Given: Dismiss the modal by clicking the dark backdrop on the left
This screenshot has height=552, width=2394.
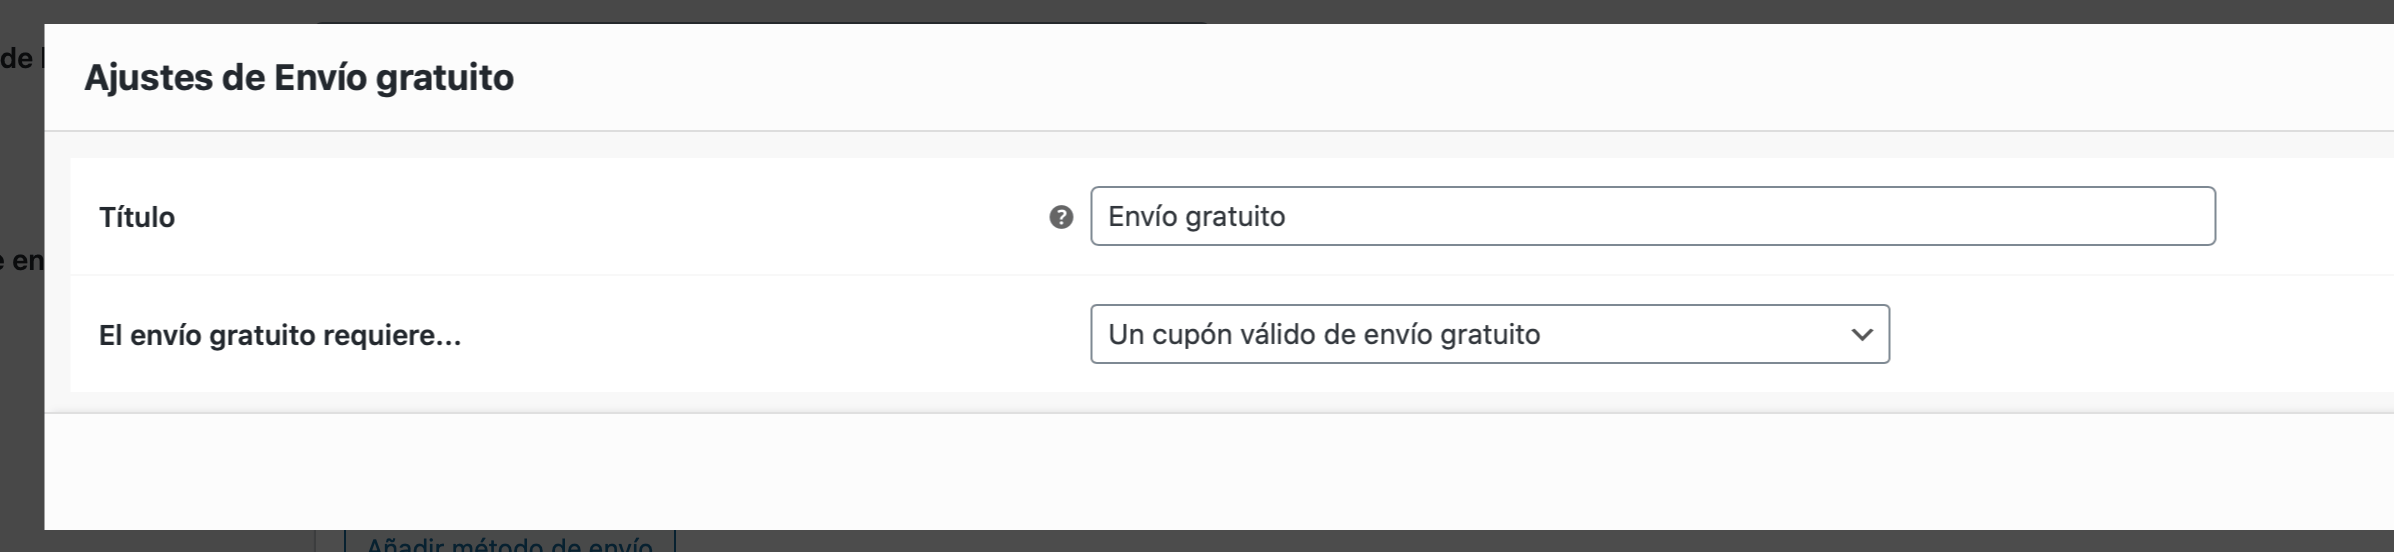Looking at the screenshot, I should click(x=21, y=400).
